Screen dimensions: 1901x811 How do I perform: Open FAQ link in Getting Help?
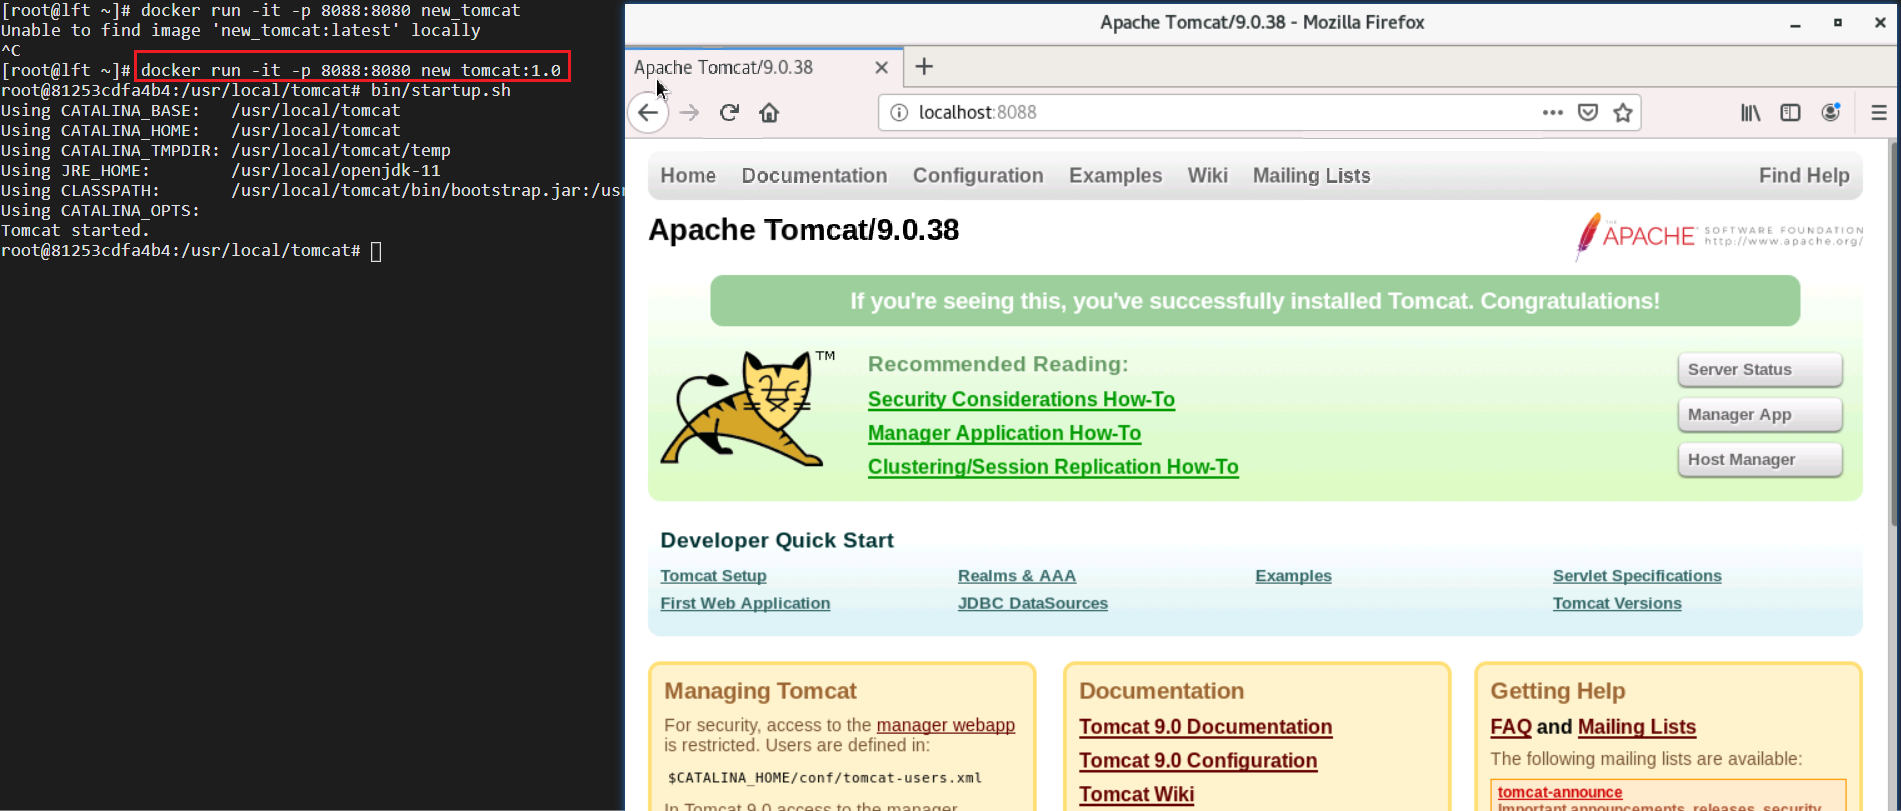tap(1510, 727)
